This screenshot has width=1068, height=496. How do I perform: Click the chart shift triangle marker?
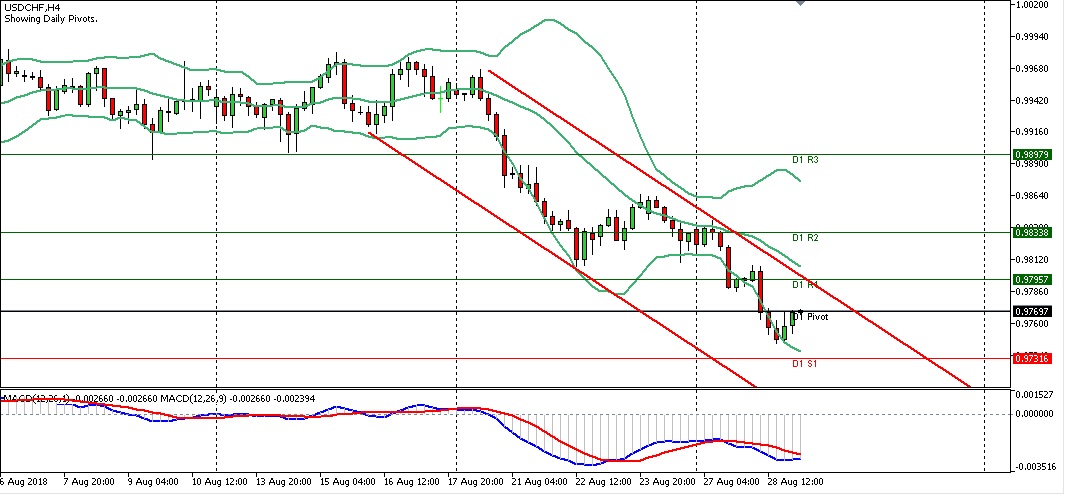pos(799,5)
